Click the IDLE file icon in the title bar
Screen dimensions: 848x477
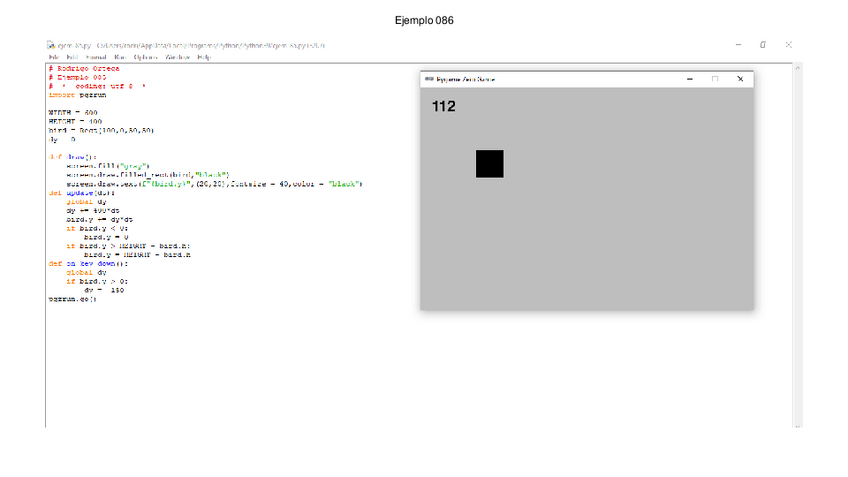pos(51,45)
